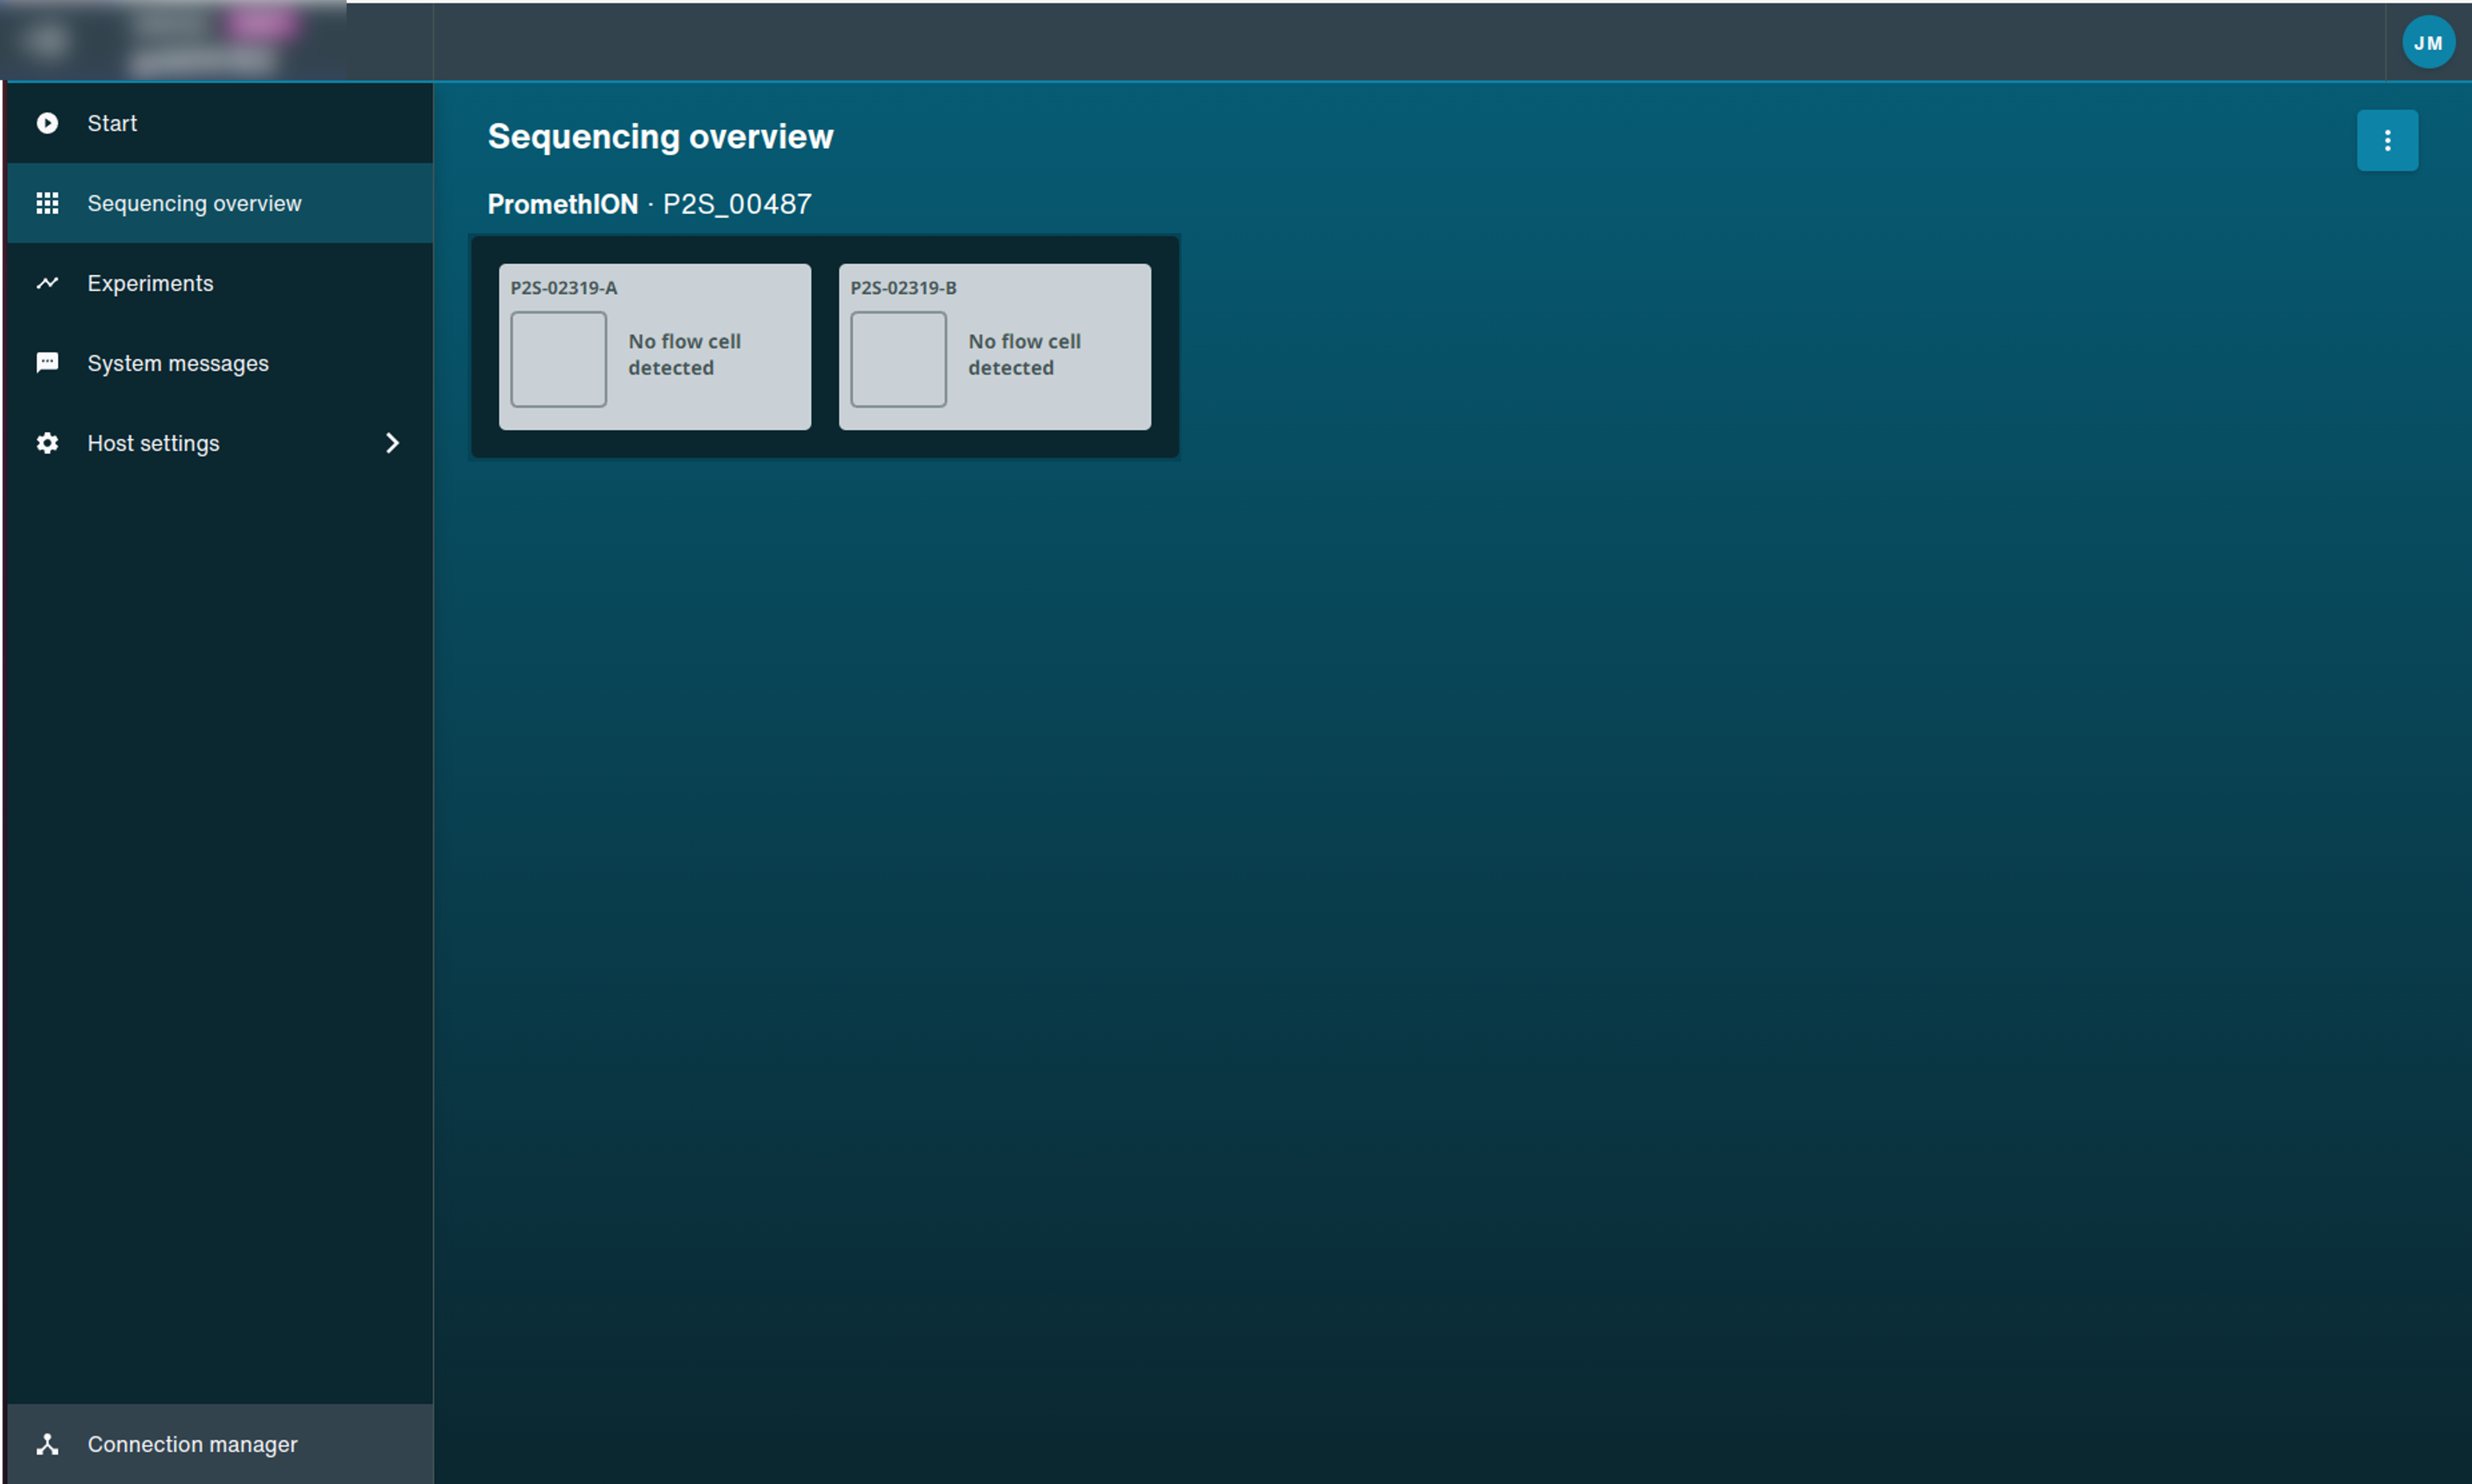Select the Sequencing overview menu label
Image resolution: width=2472 pixels, height=1484 pixels.
[194, 203]
